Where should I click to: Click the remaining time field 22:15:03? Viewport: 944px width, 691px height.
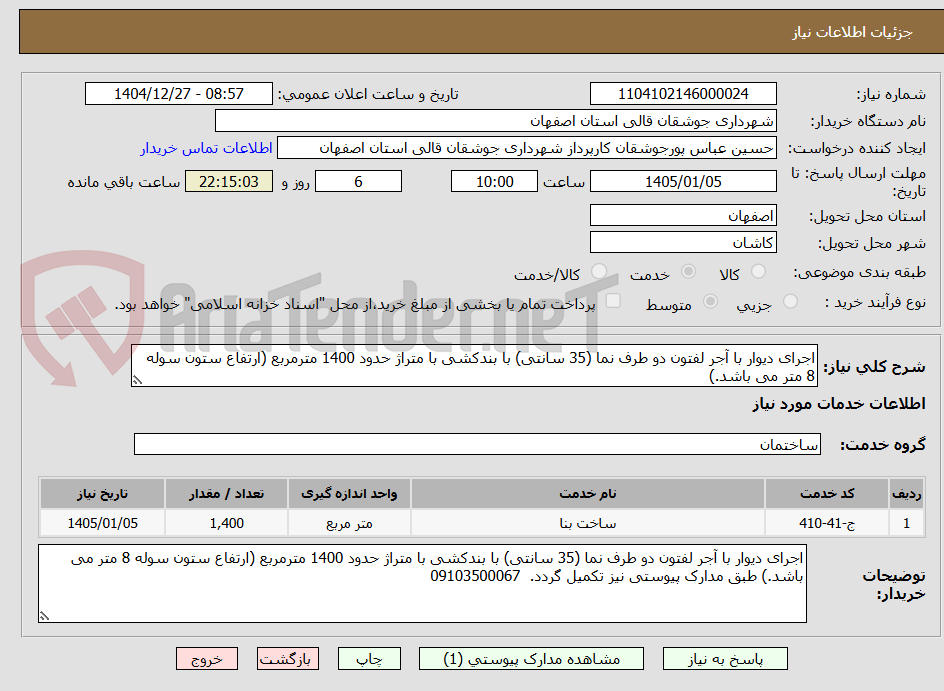coord(229,181)
